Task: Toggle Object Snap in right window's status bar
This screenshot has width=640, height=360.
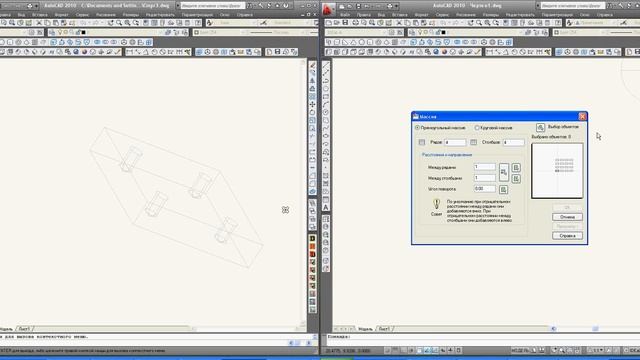Action: coord(419,350)
